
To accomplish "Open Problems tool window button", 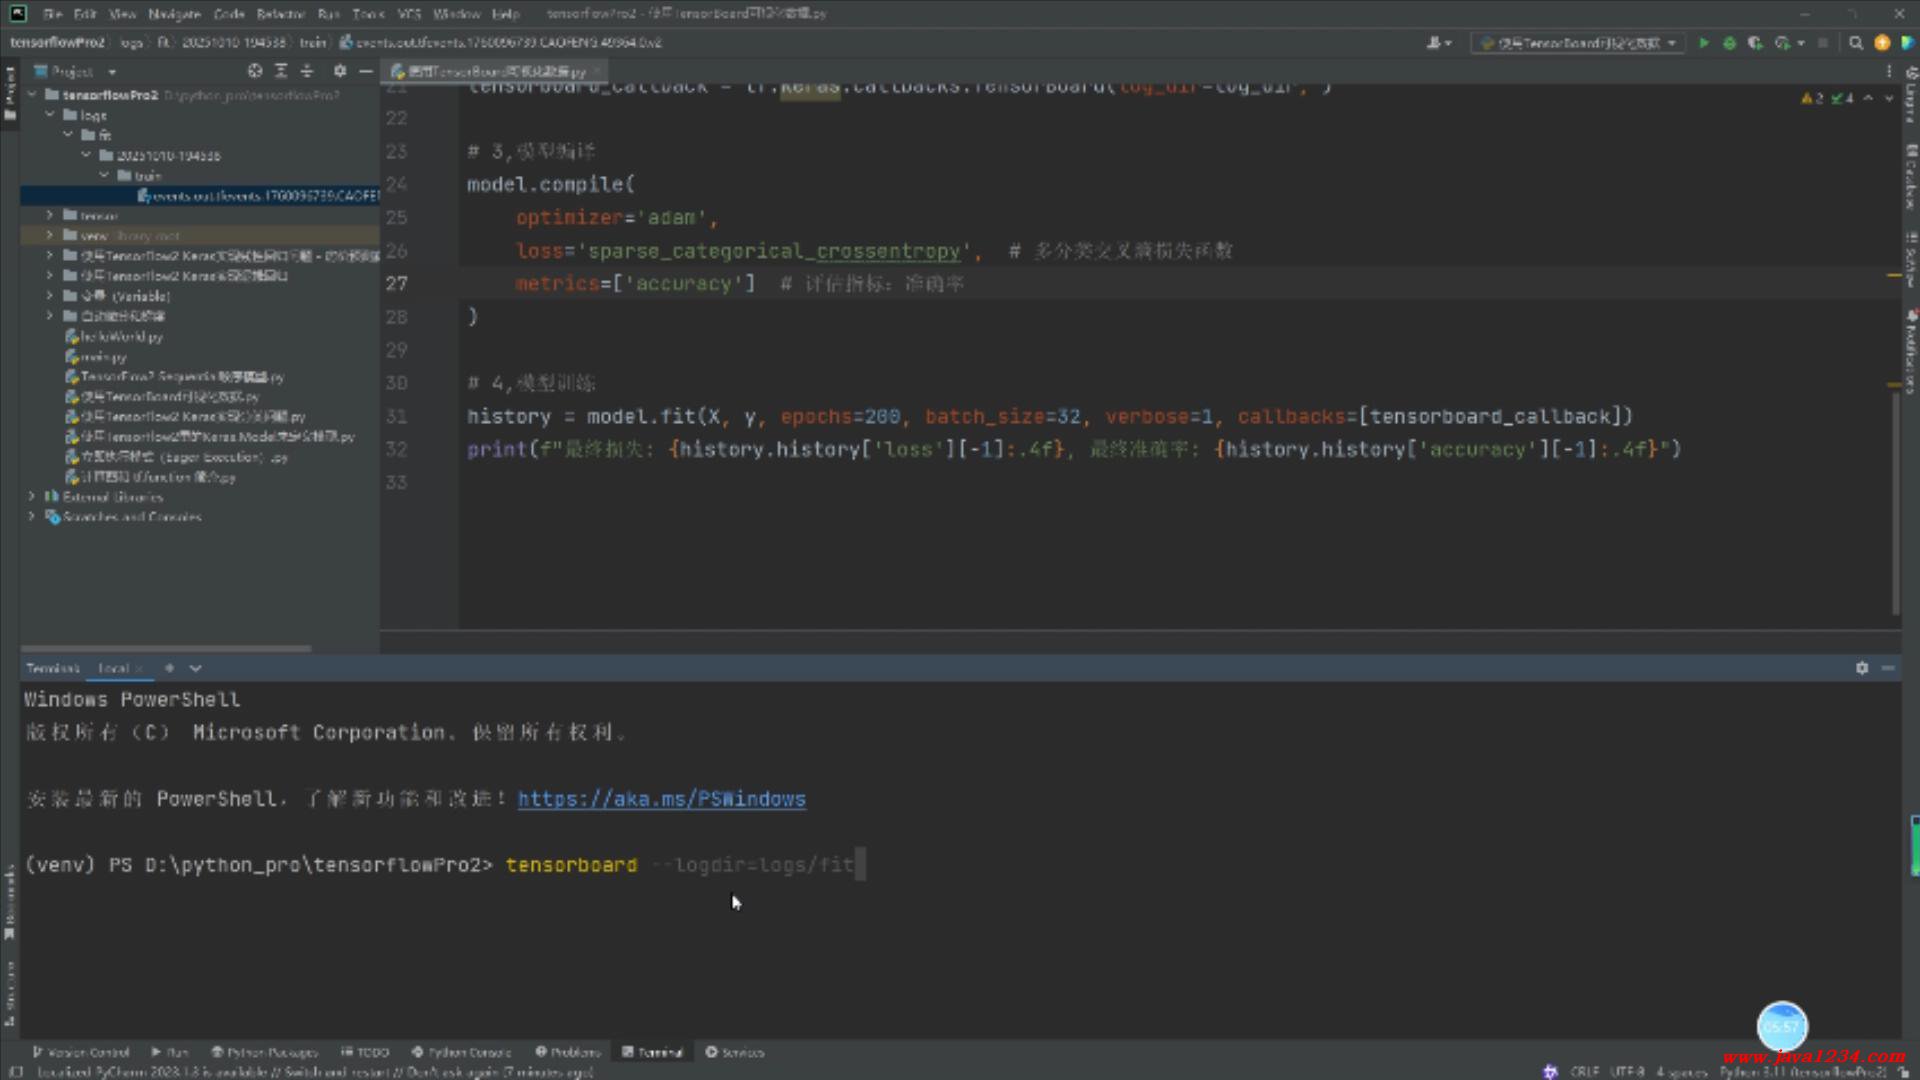I will [x=568, y=1052].
